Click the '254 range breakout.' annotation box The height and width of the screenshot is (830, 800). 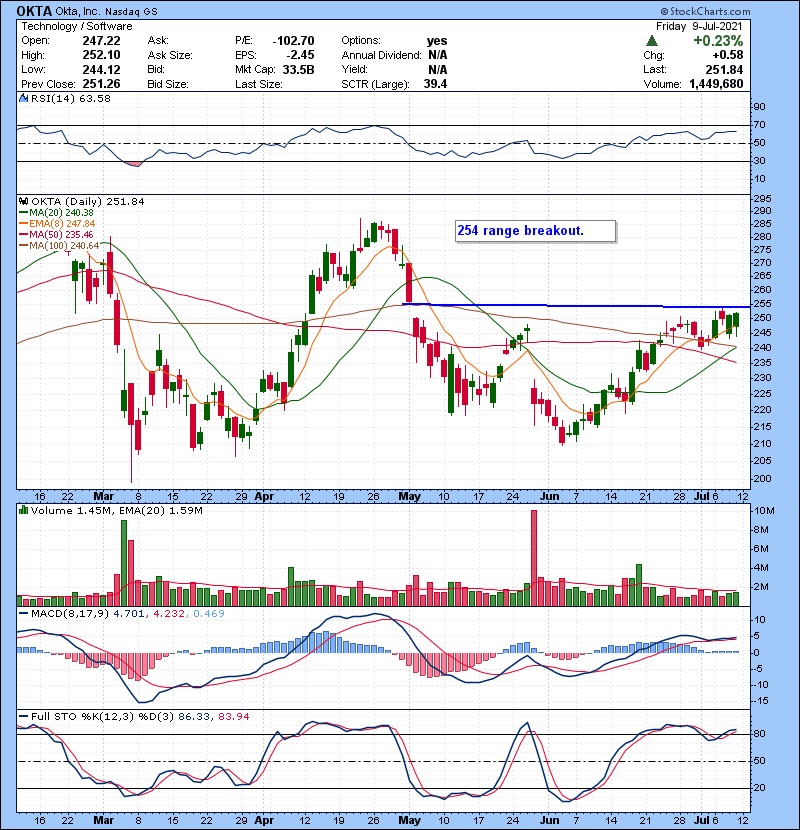[x=535, y=231]
